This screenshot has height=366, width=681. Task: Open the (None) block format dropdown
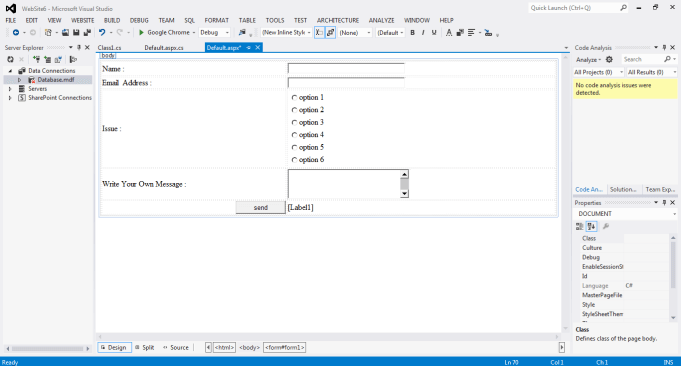[355, 33]
